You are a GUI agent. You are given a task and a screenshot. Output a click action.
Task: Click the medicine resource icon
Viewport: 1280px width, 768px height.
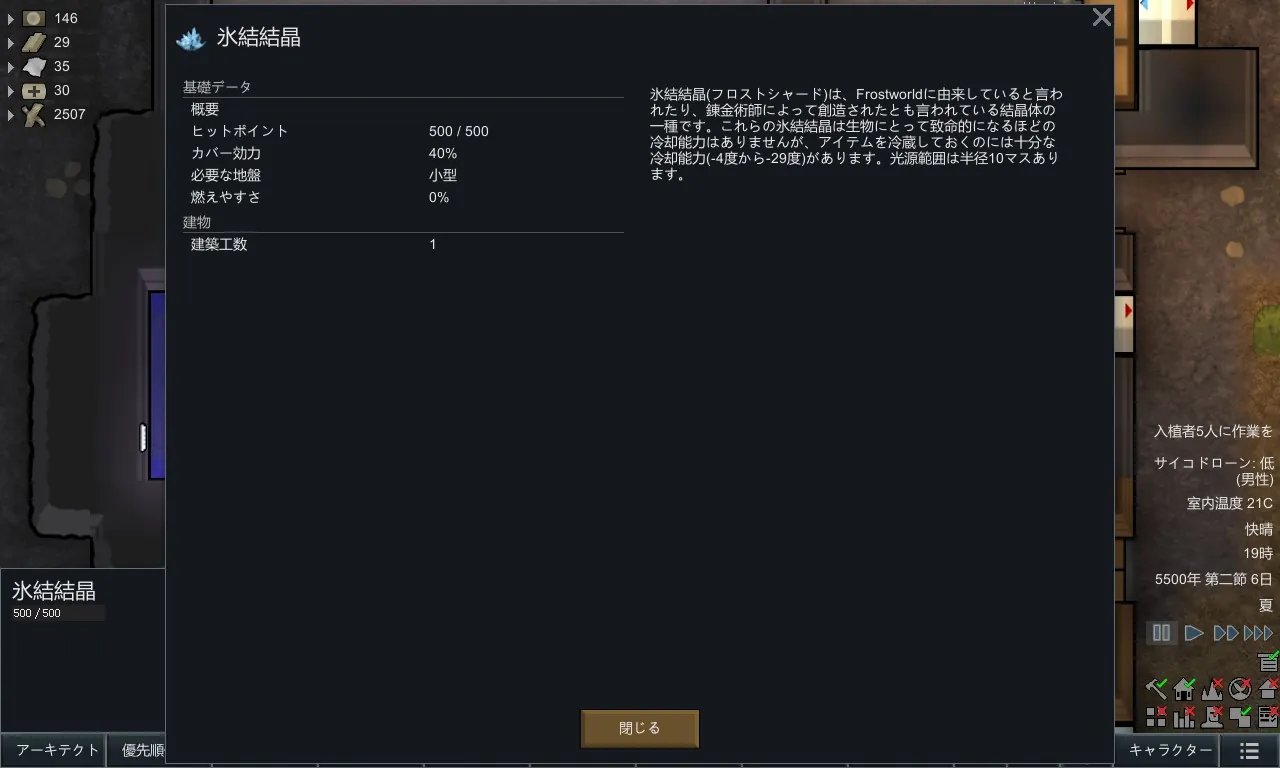(34, 91)
